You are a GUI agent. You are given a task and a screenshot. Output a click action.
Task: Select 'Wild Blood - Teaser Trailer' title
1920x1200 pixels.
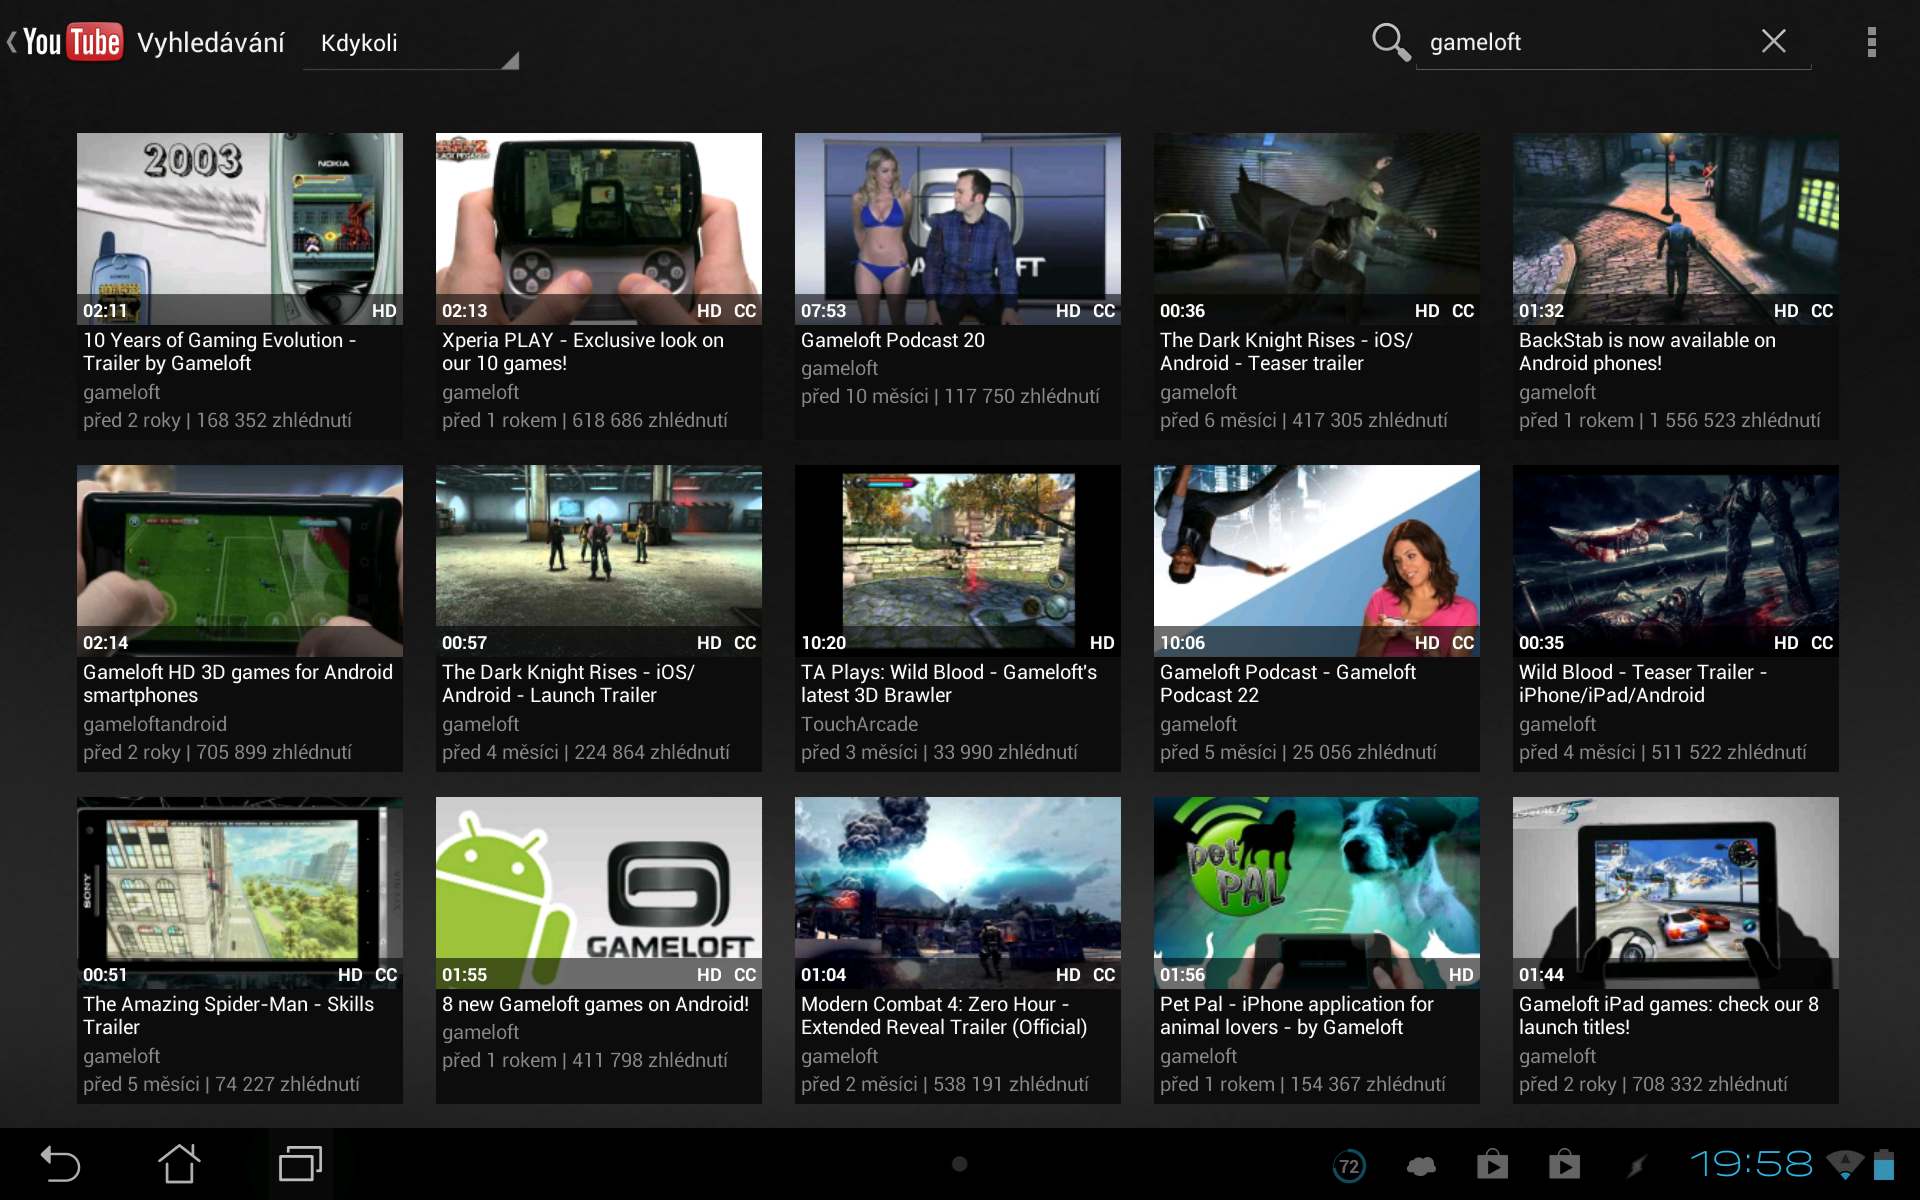1643,684
